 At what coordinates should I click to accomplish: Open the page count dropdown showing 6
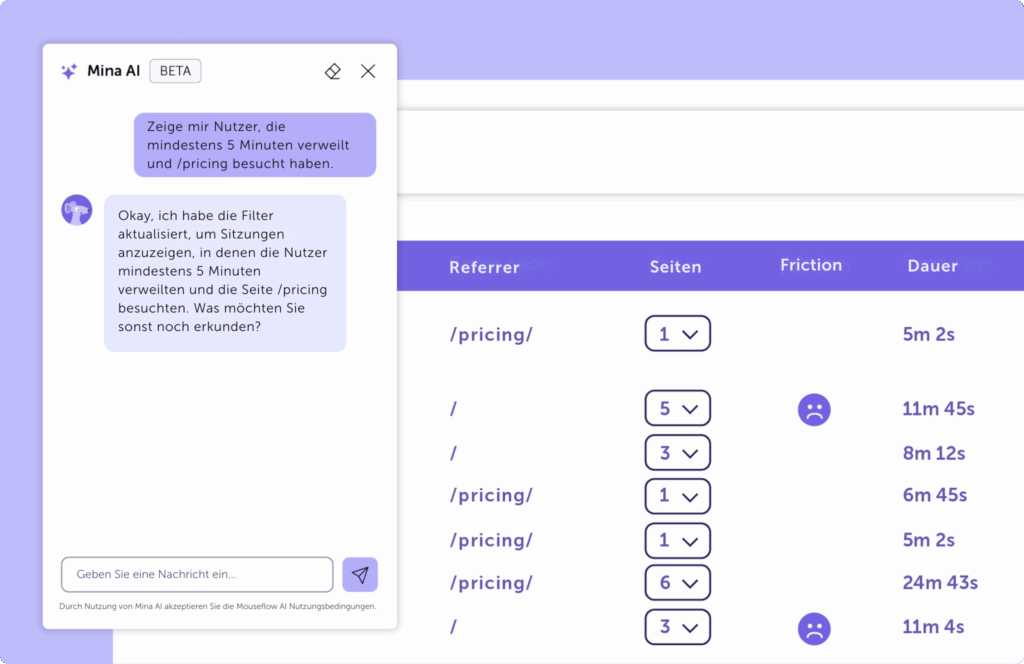click(x=678, y=582)
